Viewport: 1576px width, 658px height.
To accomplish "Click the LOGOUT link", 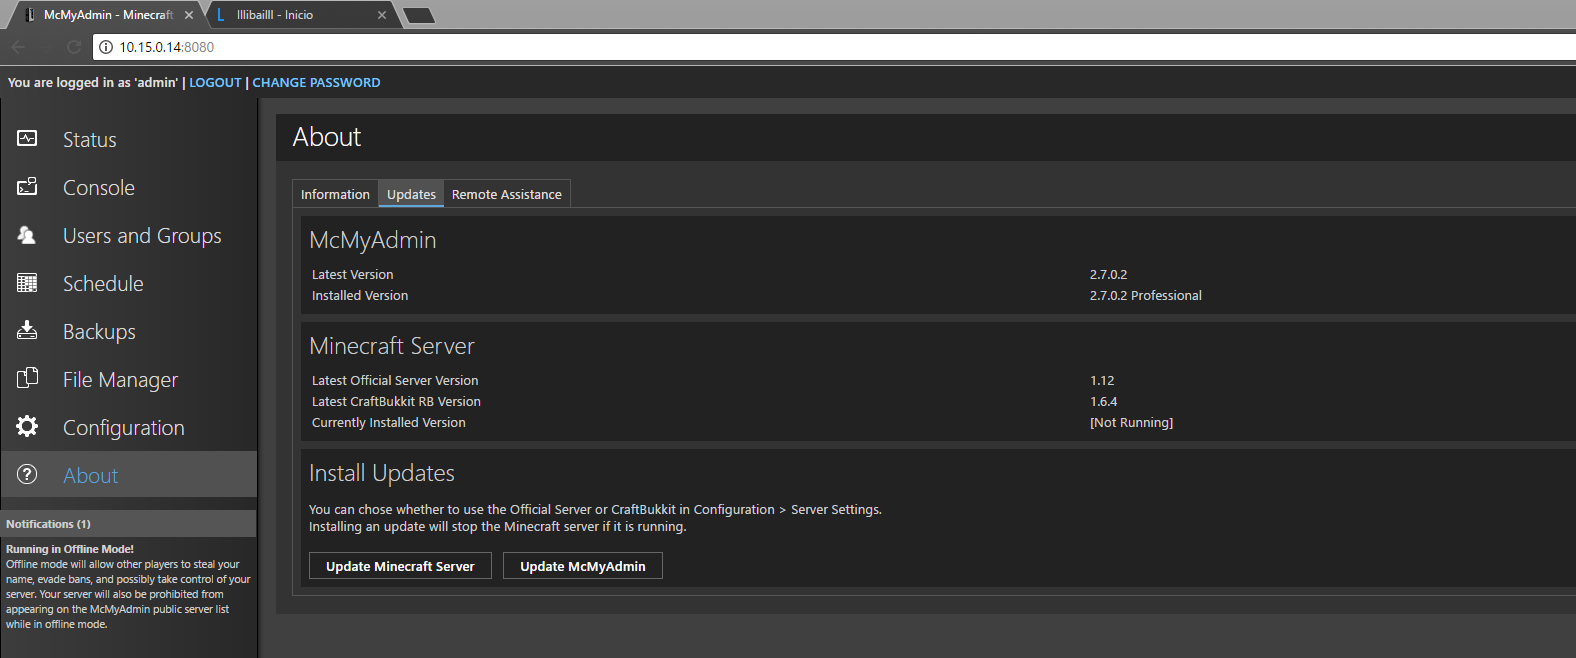I will (x=215, y=83).
